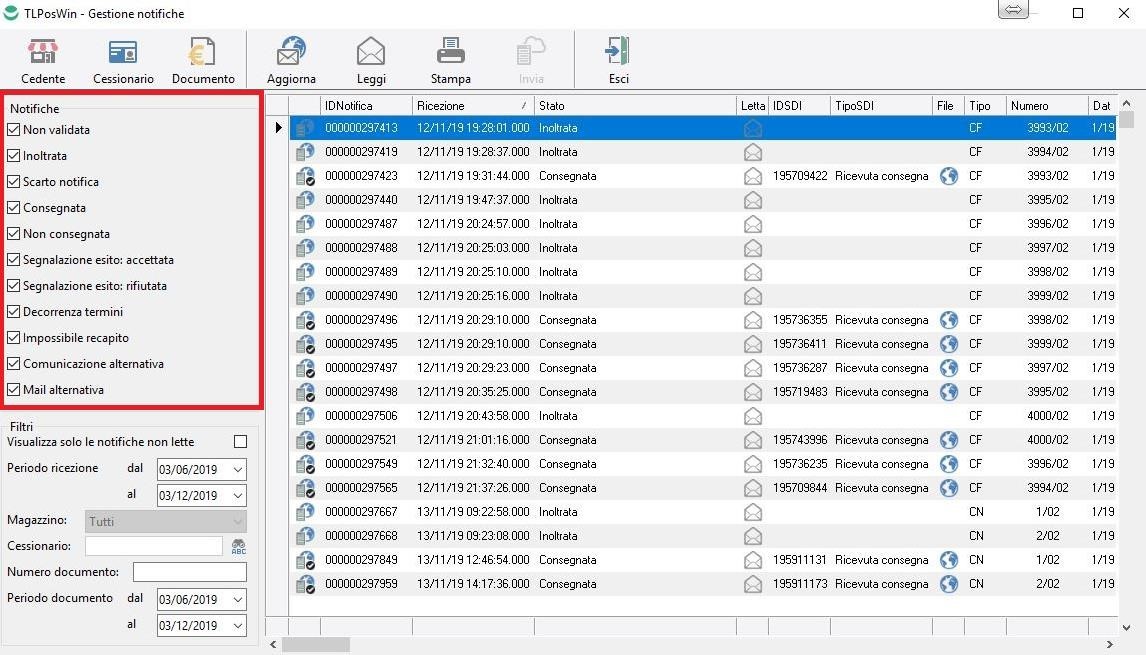1146x655 pixels.
Task: Click the Cessionario card icon
Action: pos(123,52)
